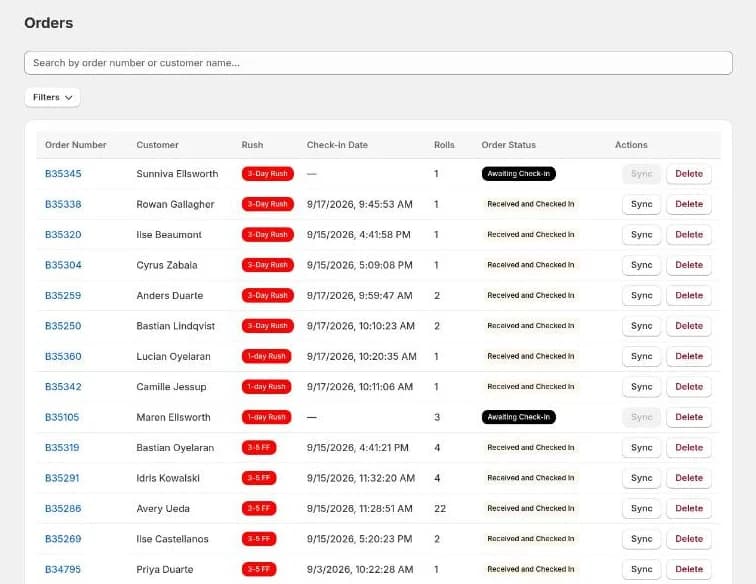Sync Ilse Beaumont's order
This screenshot has height=584, width=756.
(x=642, y=234)
